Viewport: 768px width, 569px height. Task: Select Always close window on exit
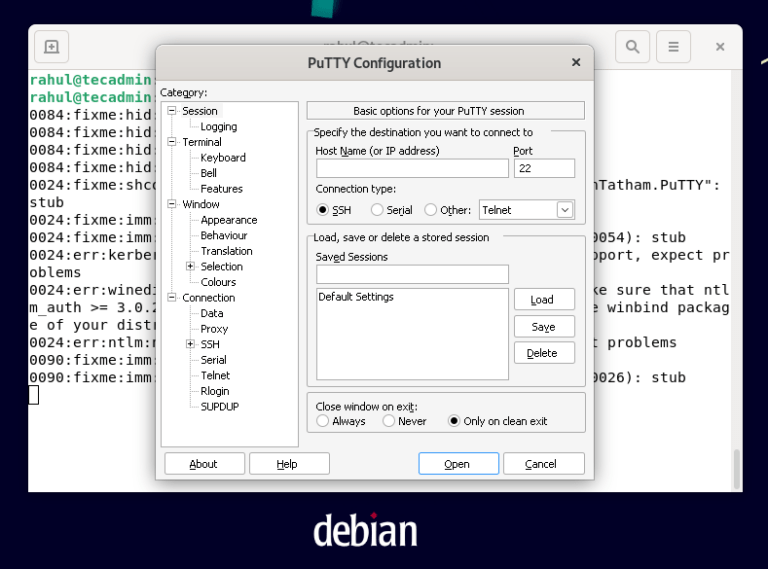click(323, 421)
